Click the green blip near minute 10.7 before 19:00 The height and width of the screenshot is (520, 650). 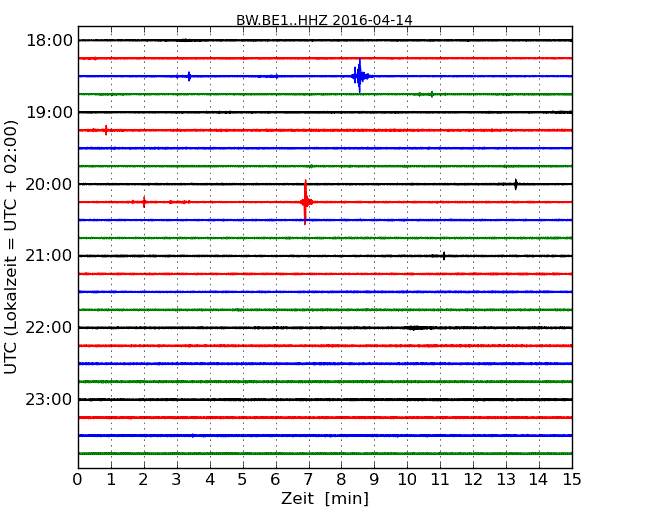tap(432, 94)
